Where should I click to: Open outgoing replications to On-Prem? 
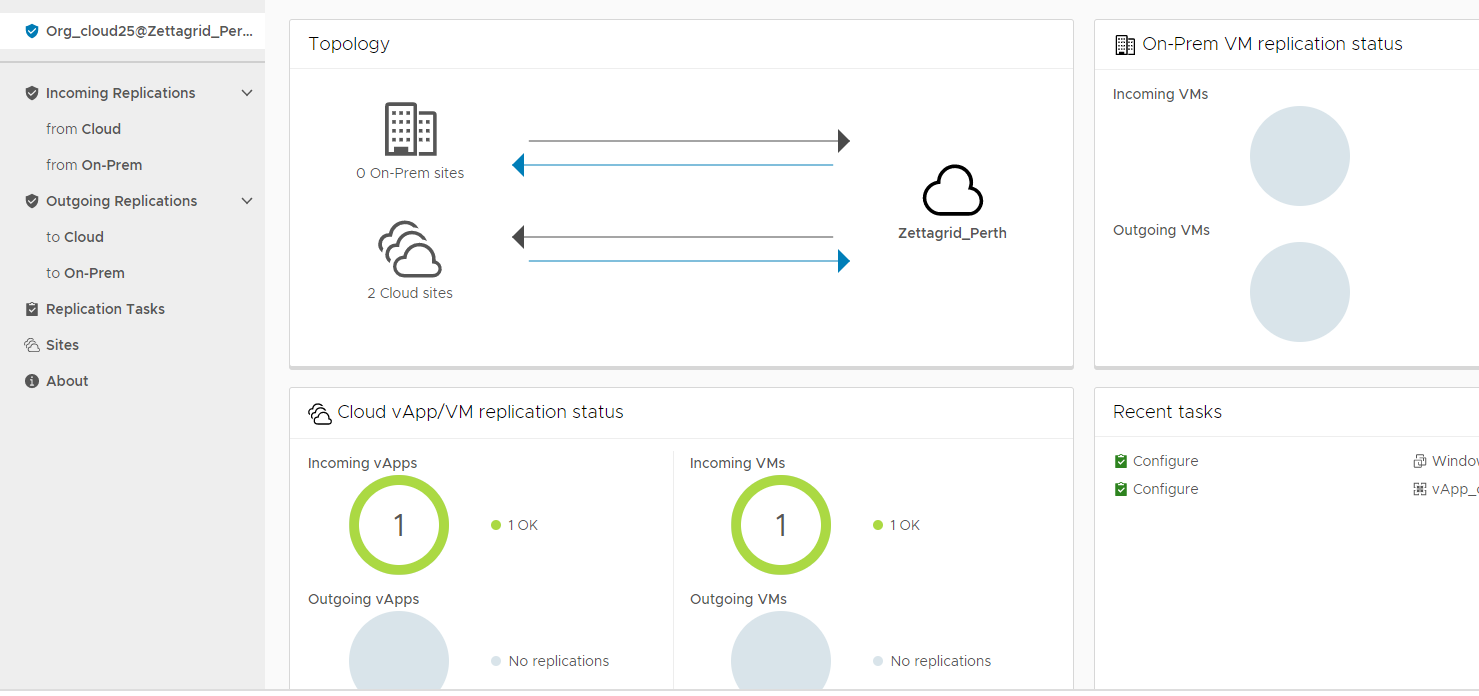(x=85, y=273)
